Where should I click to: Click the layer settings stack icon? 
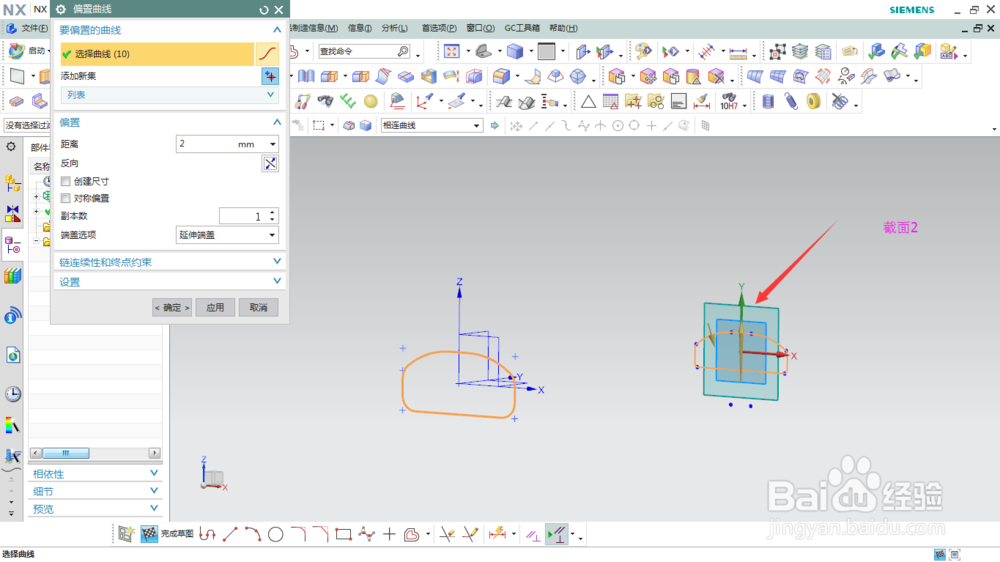point(800,51)
